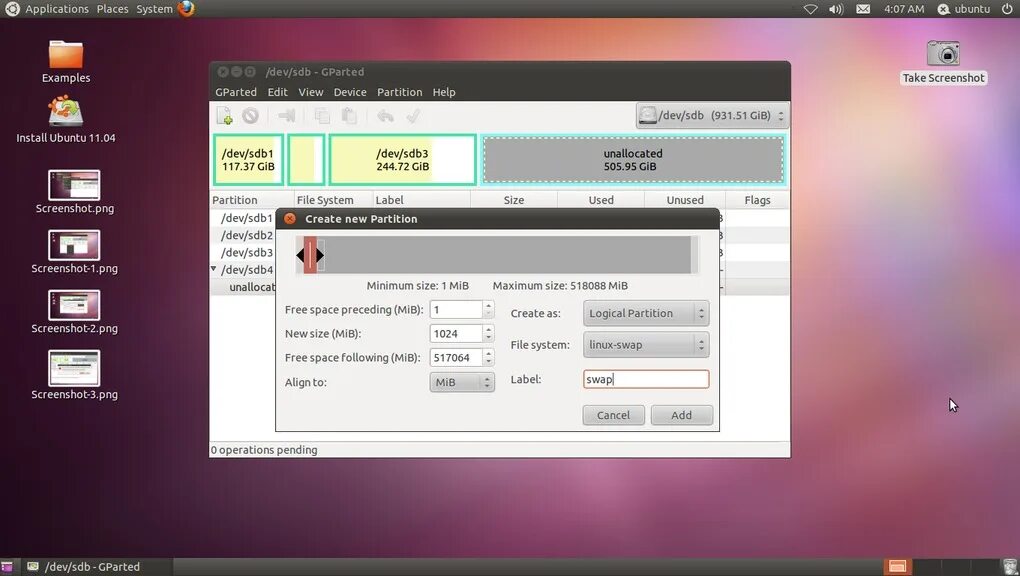The width and height of the screenshot is (1020, 576).
Task: Click the Delete partition toolbar icon
Action: [250, 116]
